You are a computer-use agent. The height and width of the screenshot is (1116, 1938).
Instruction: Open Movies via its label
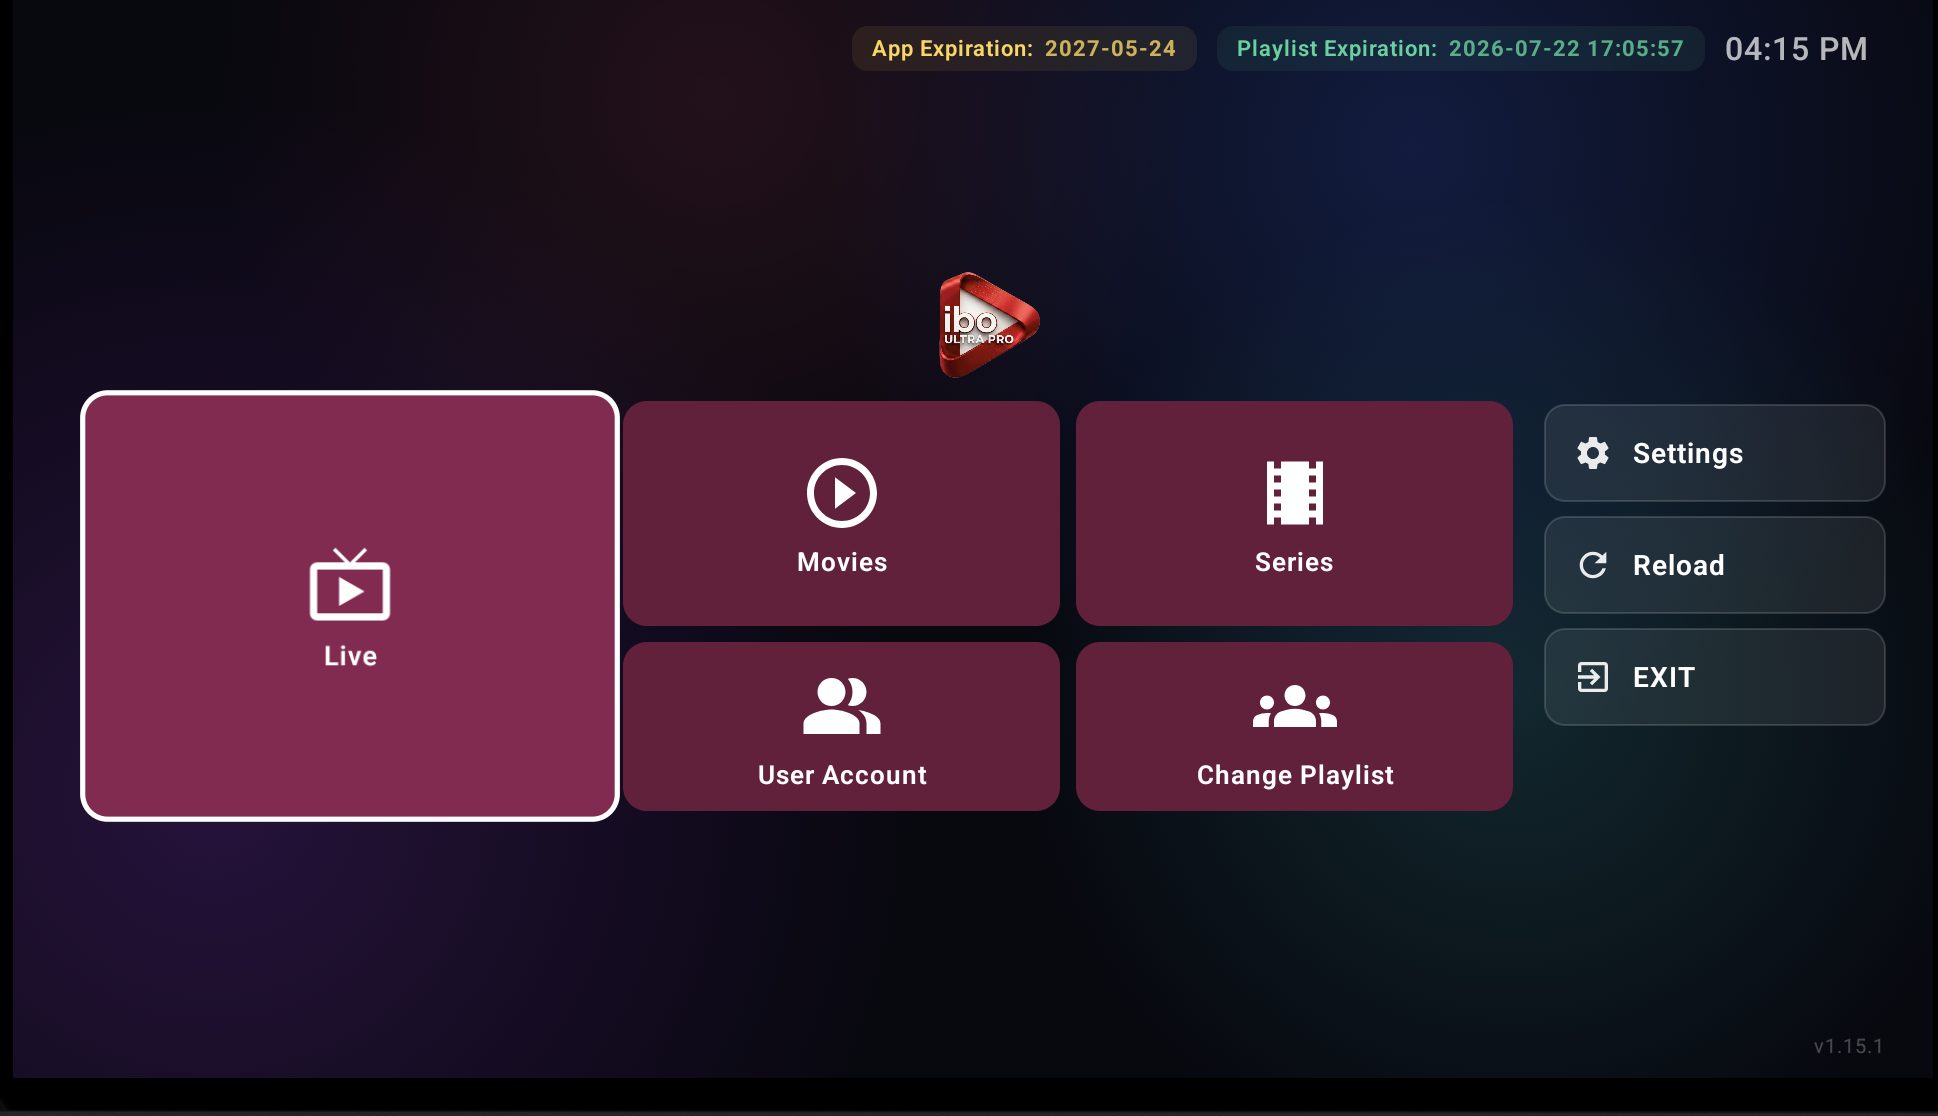(842, 562)
